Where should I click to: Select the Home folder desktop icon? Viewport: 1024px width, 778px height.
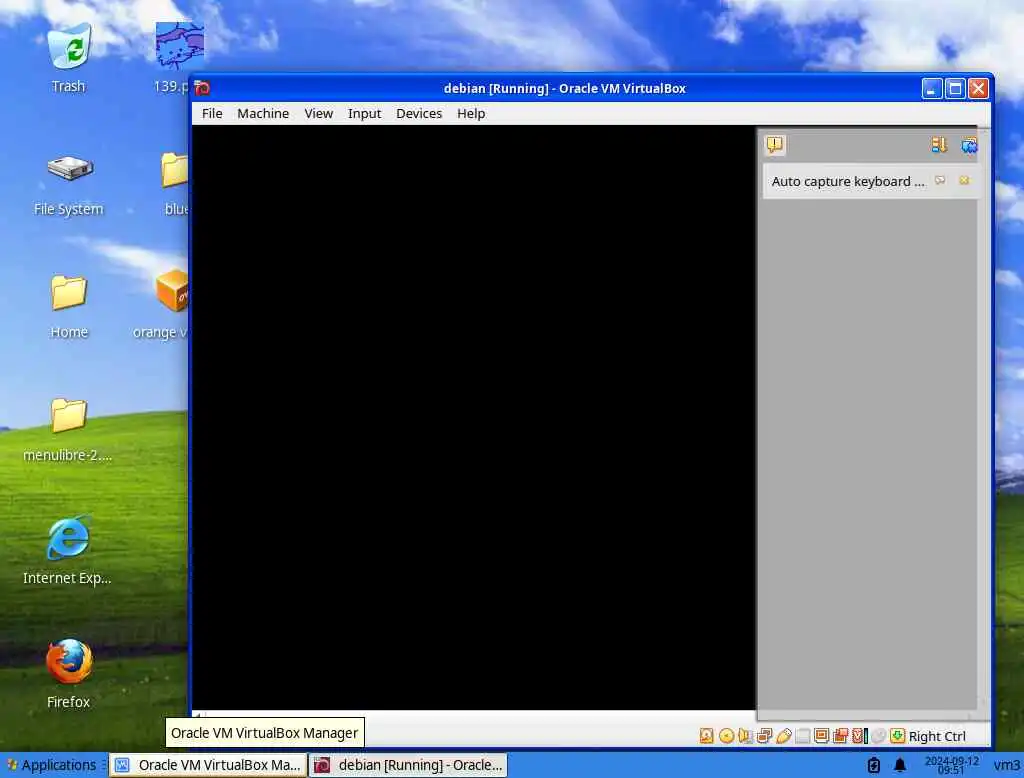[69, 306]
